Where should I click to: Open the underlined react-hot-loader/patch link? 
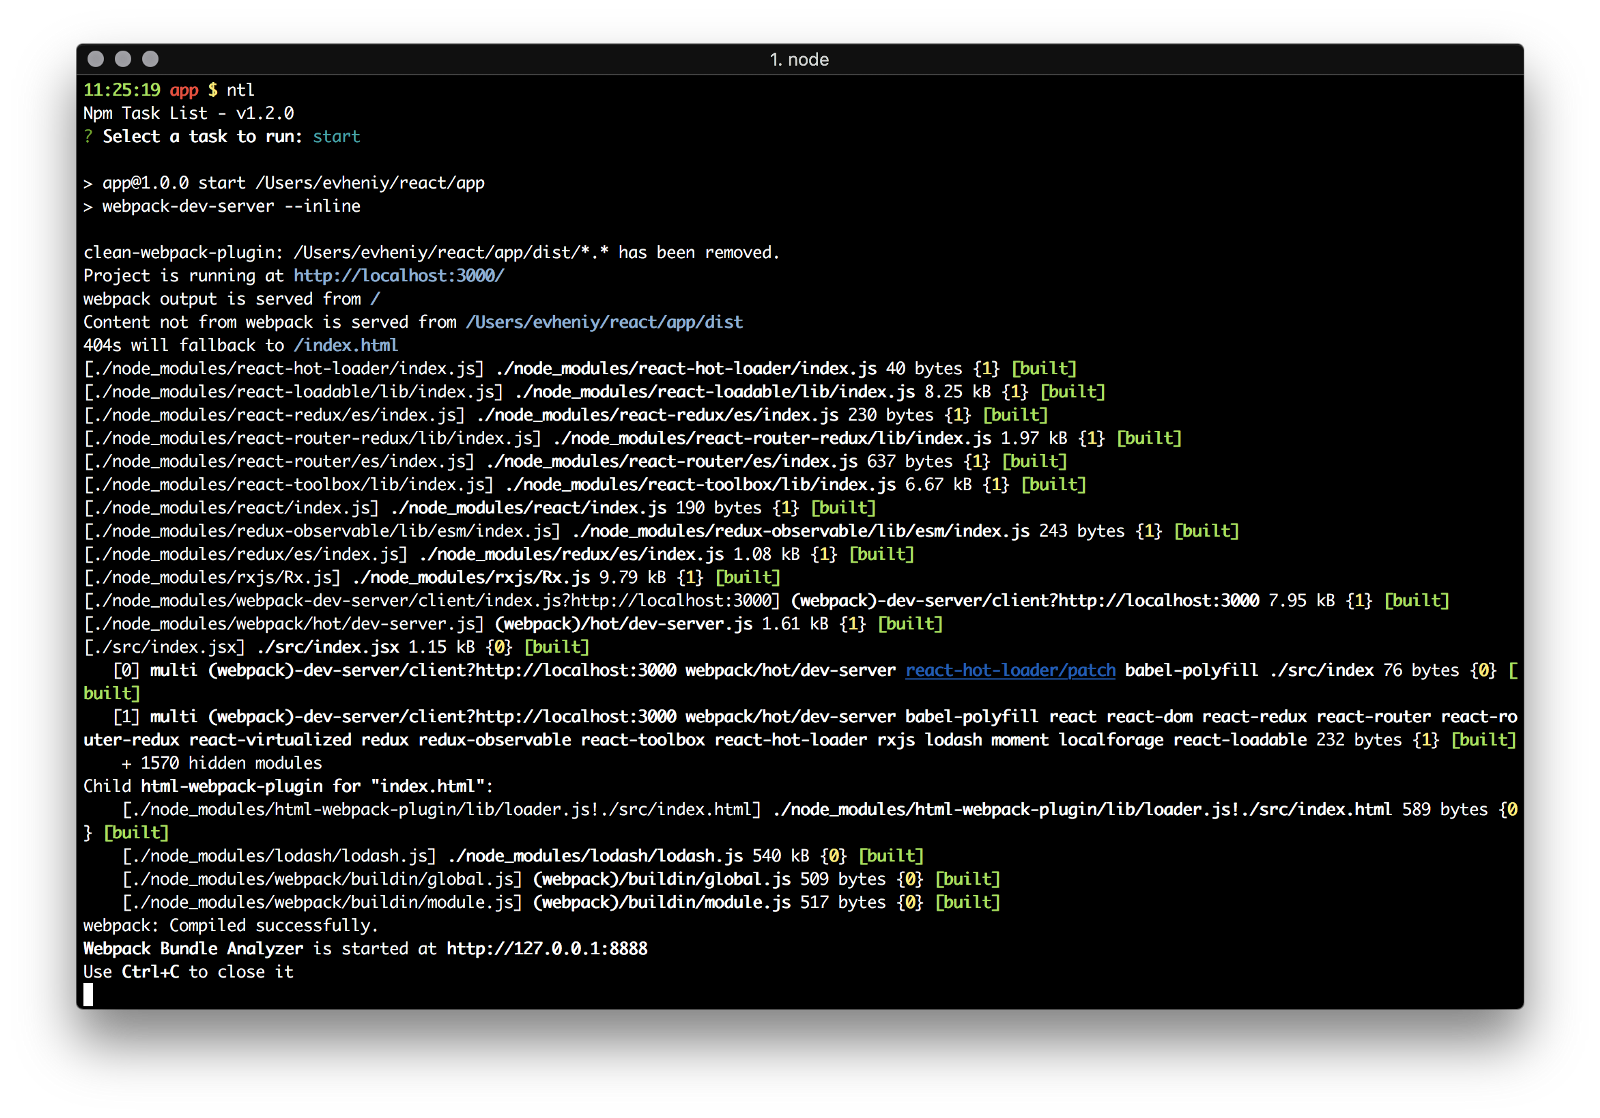click(1010, 670)
